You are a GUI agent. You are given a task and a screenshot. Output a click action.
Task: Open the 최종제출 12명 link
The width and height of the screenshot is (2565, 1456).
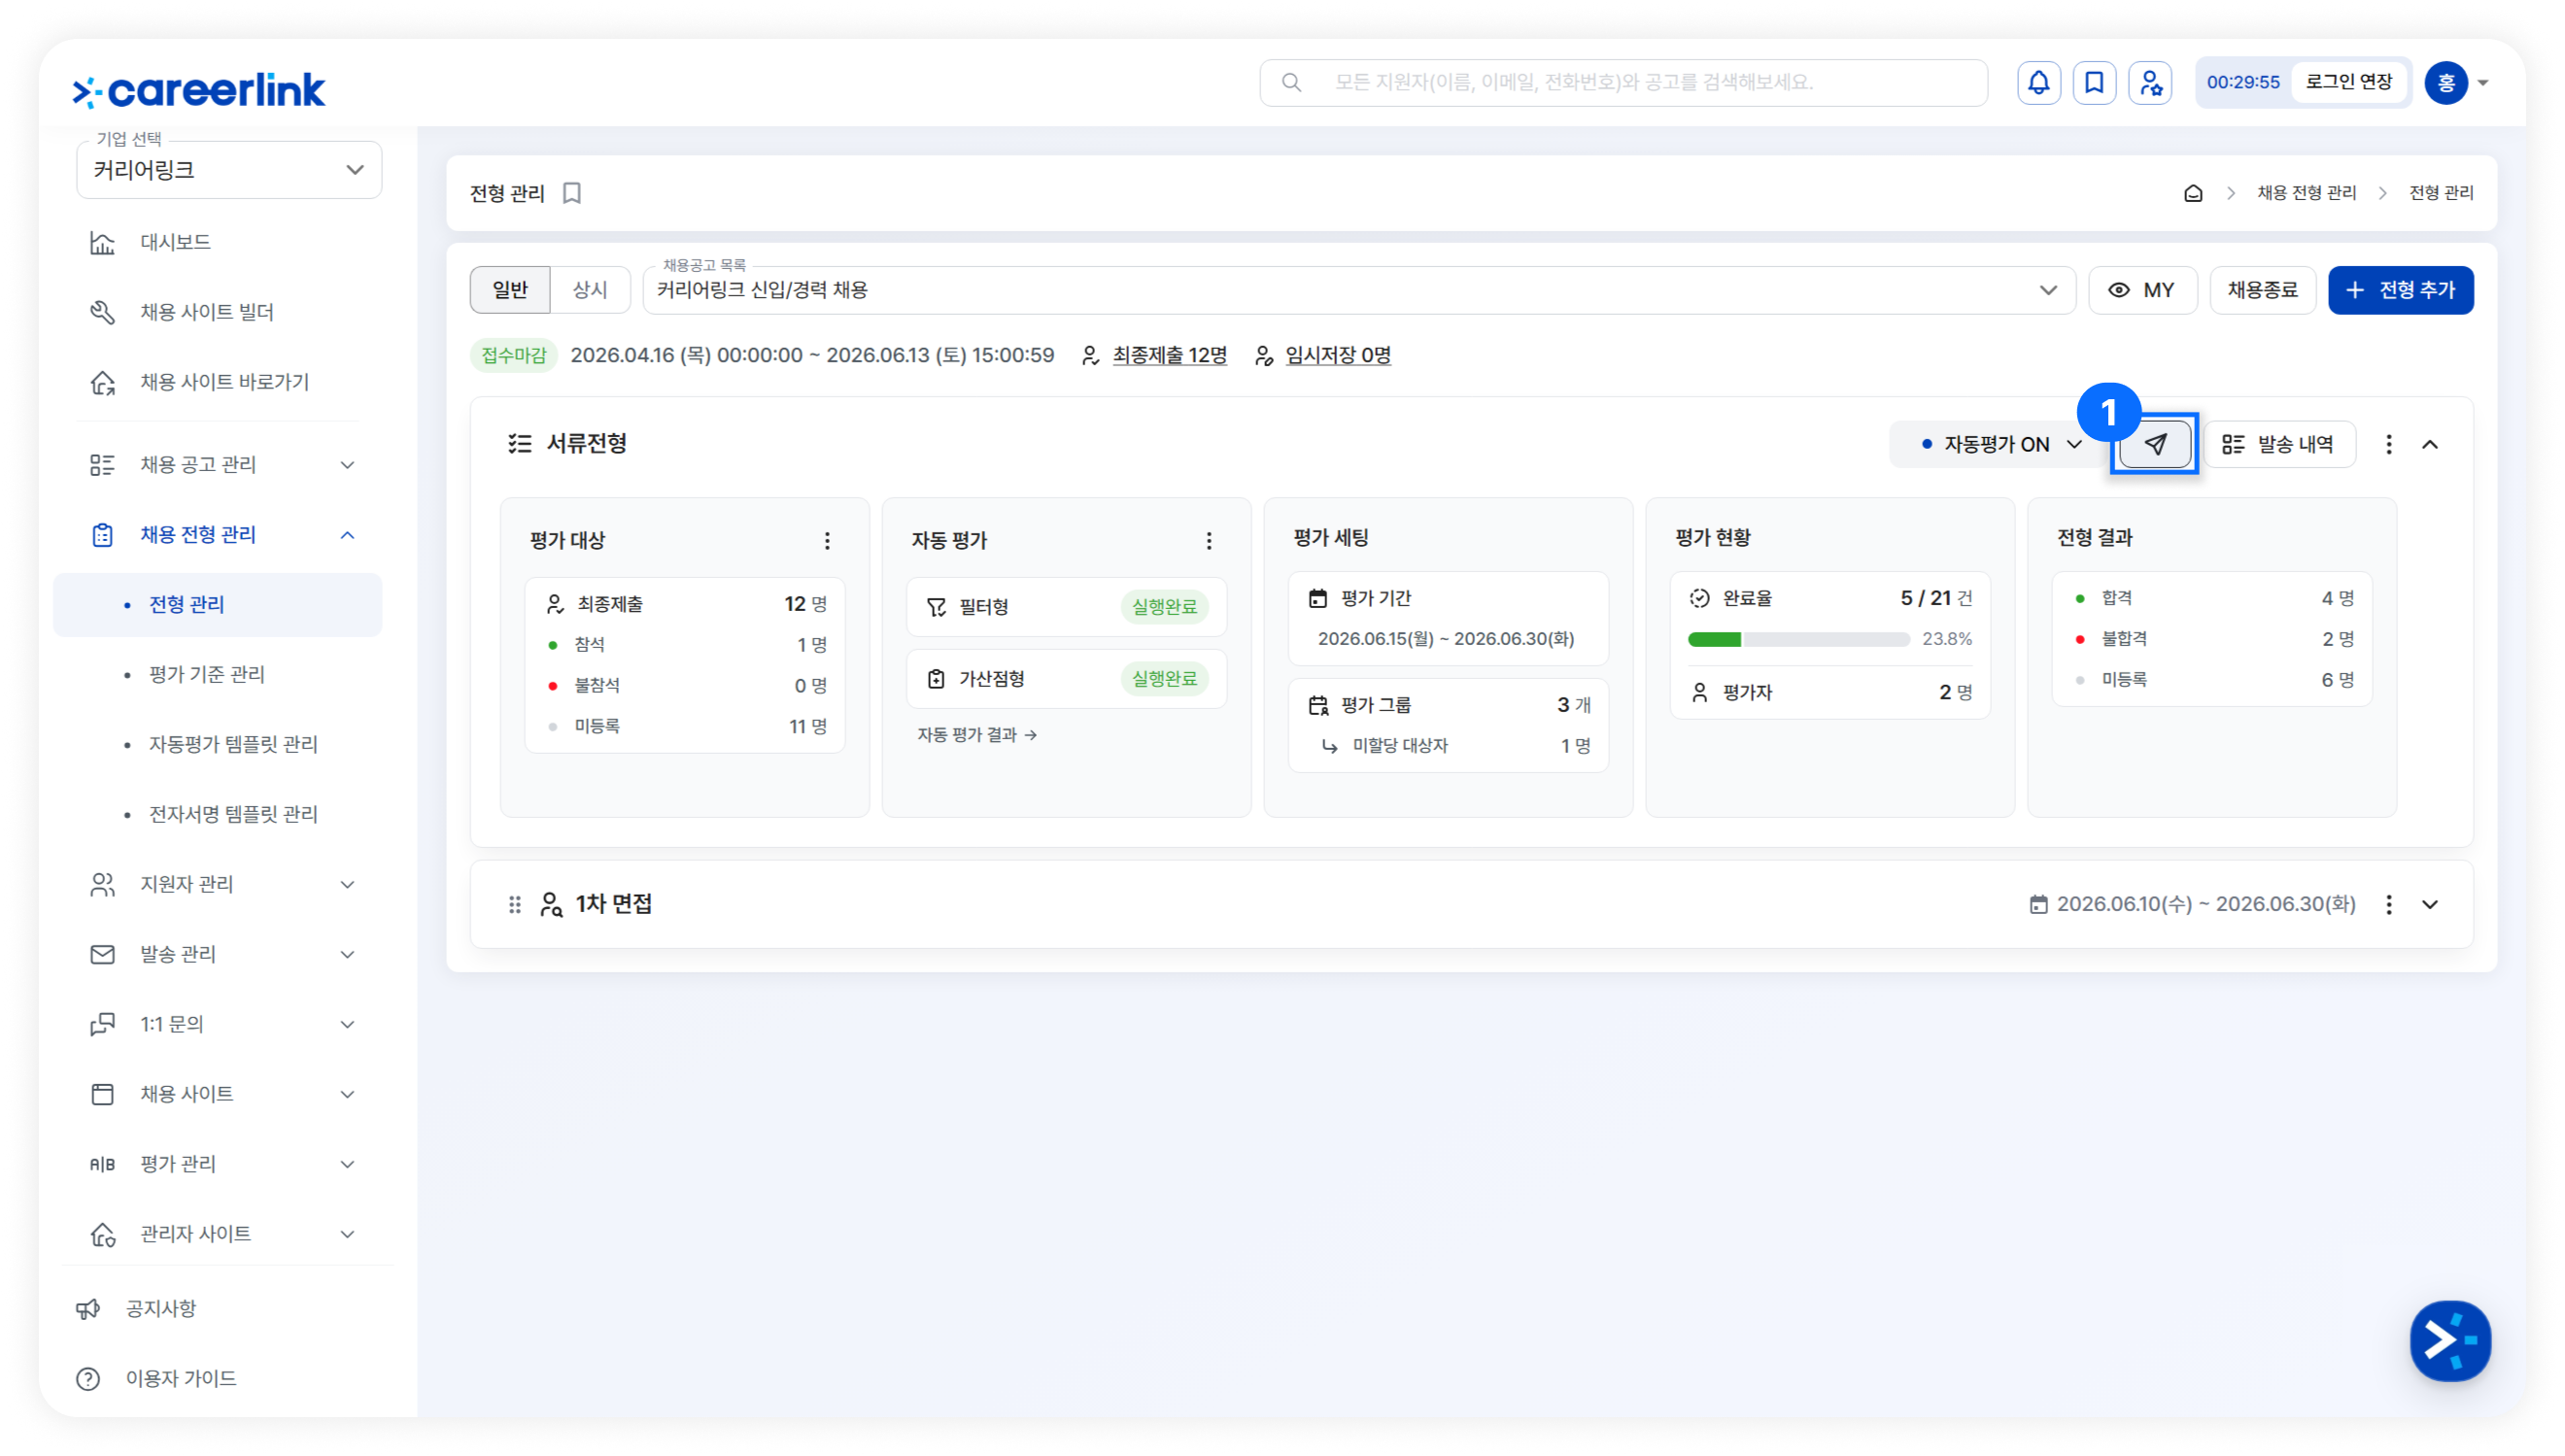[1169, 356]
